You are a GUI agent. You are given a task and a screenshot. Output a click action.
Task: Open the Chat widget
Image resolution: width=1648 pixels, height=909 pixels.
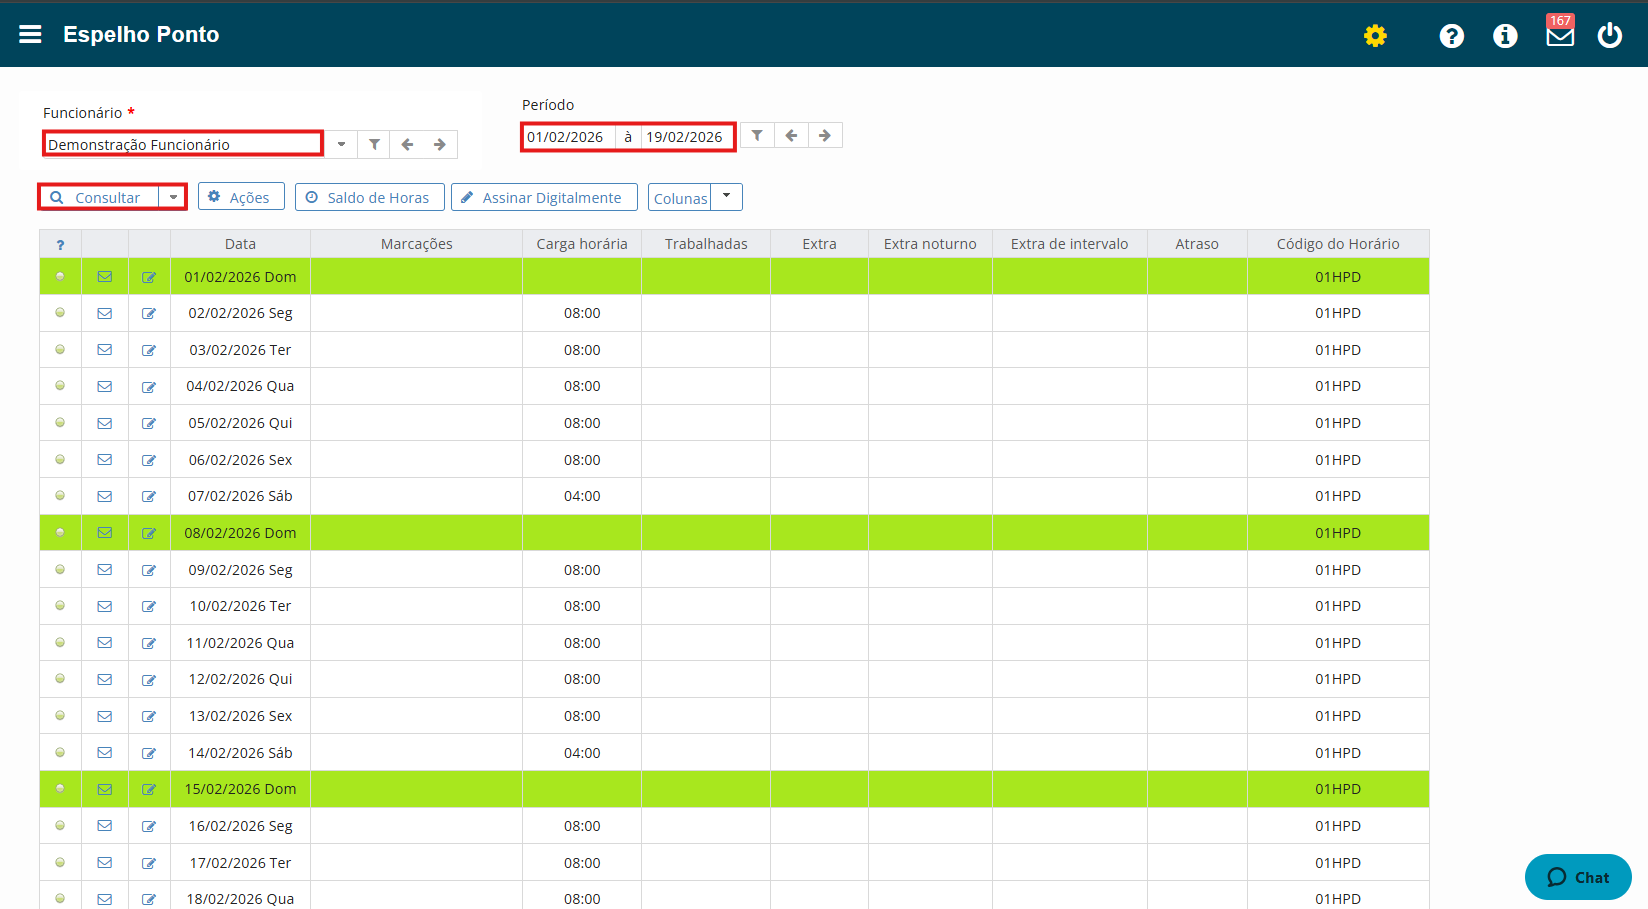point(1578,877)
